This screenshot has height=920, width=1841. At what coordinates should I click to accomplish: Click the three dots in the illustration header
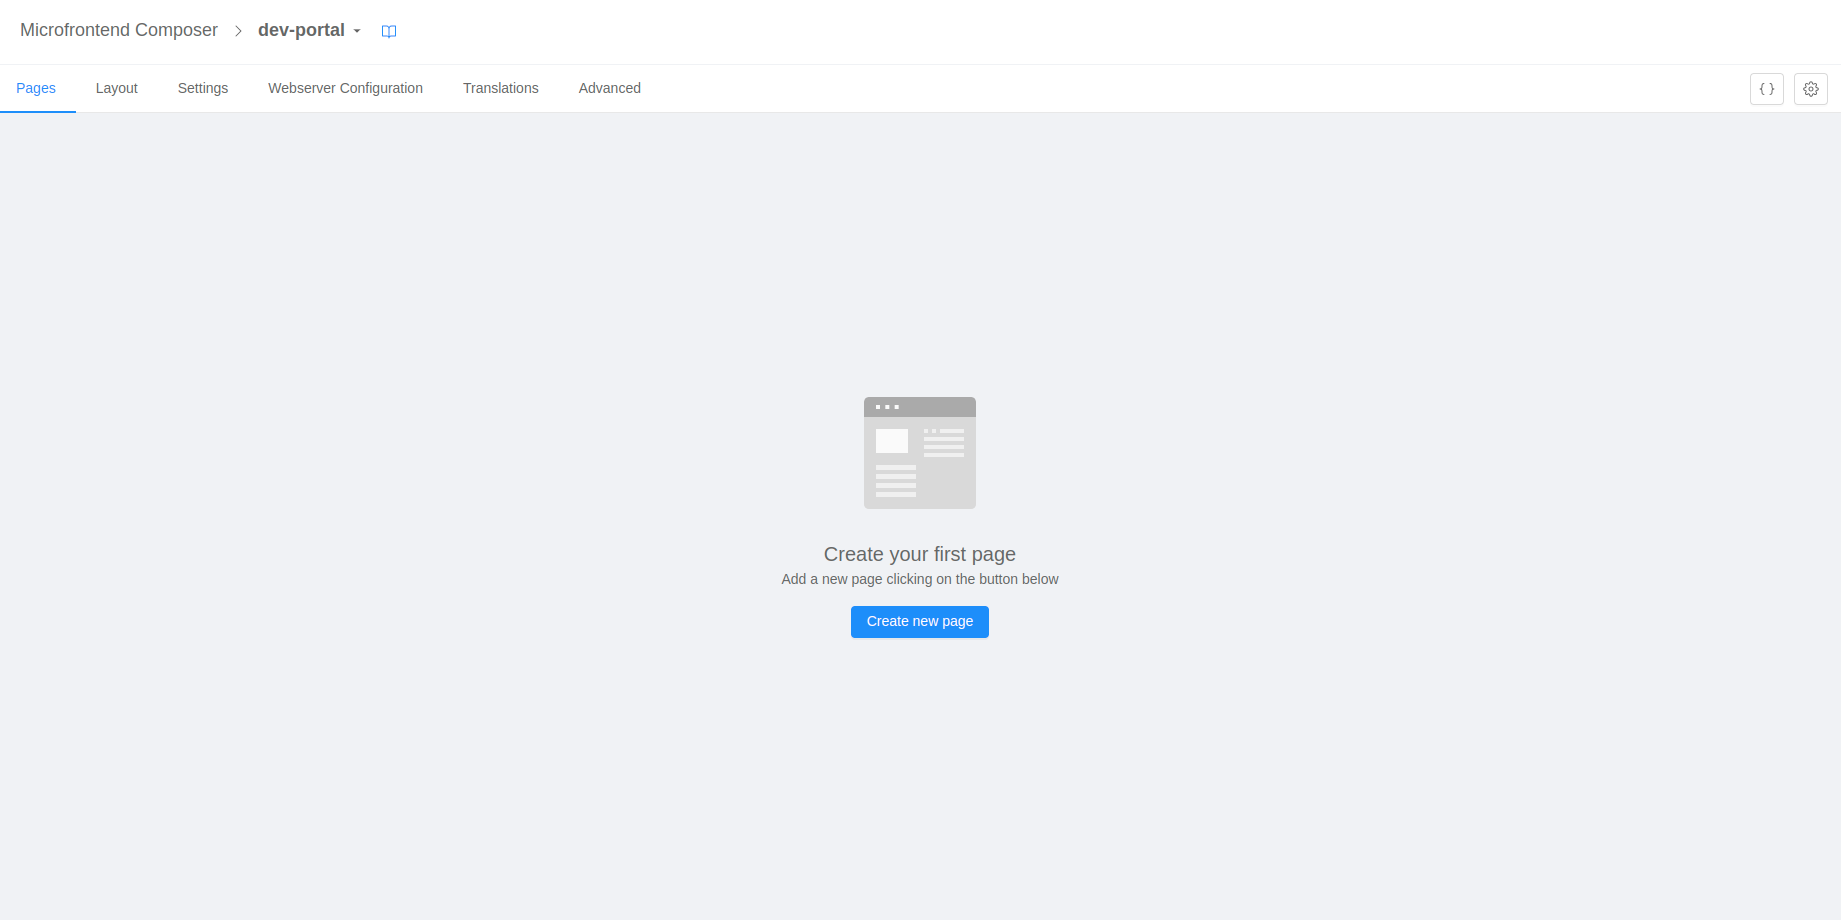tap(887, 407)
